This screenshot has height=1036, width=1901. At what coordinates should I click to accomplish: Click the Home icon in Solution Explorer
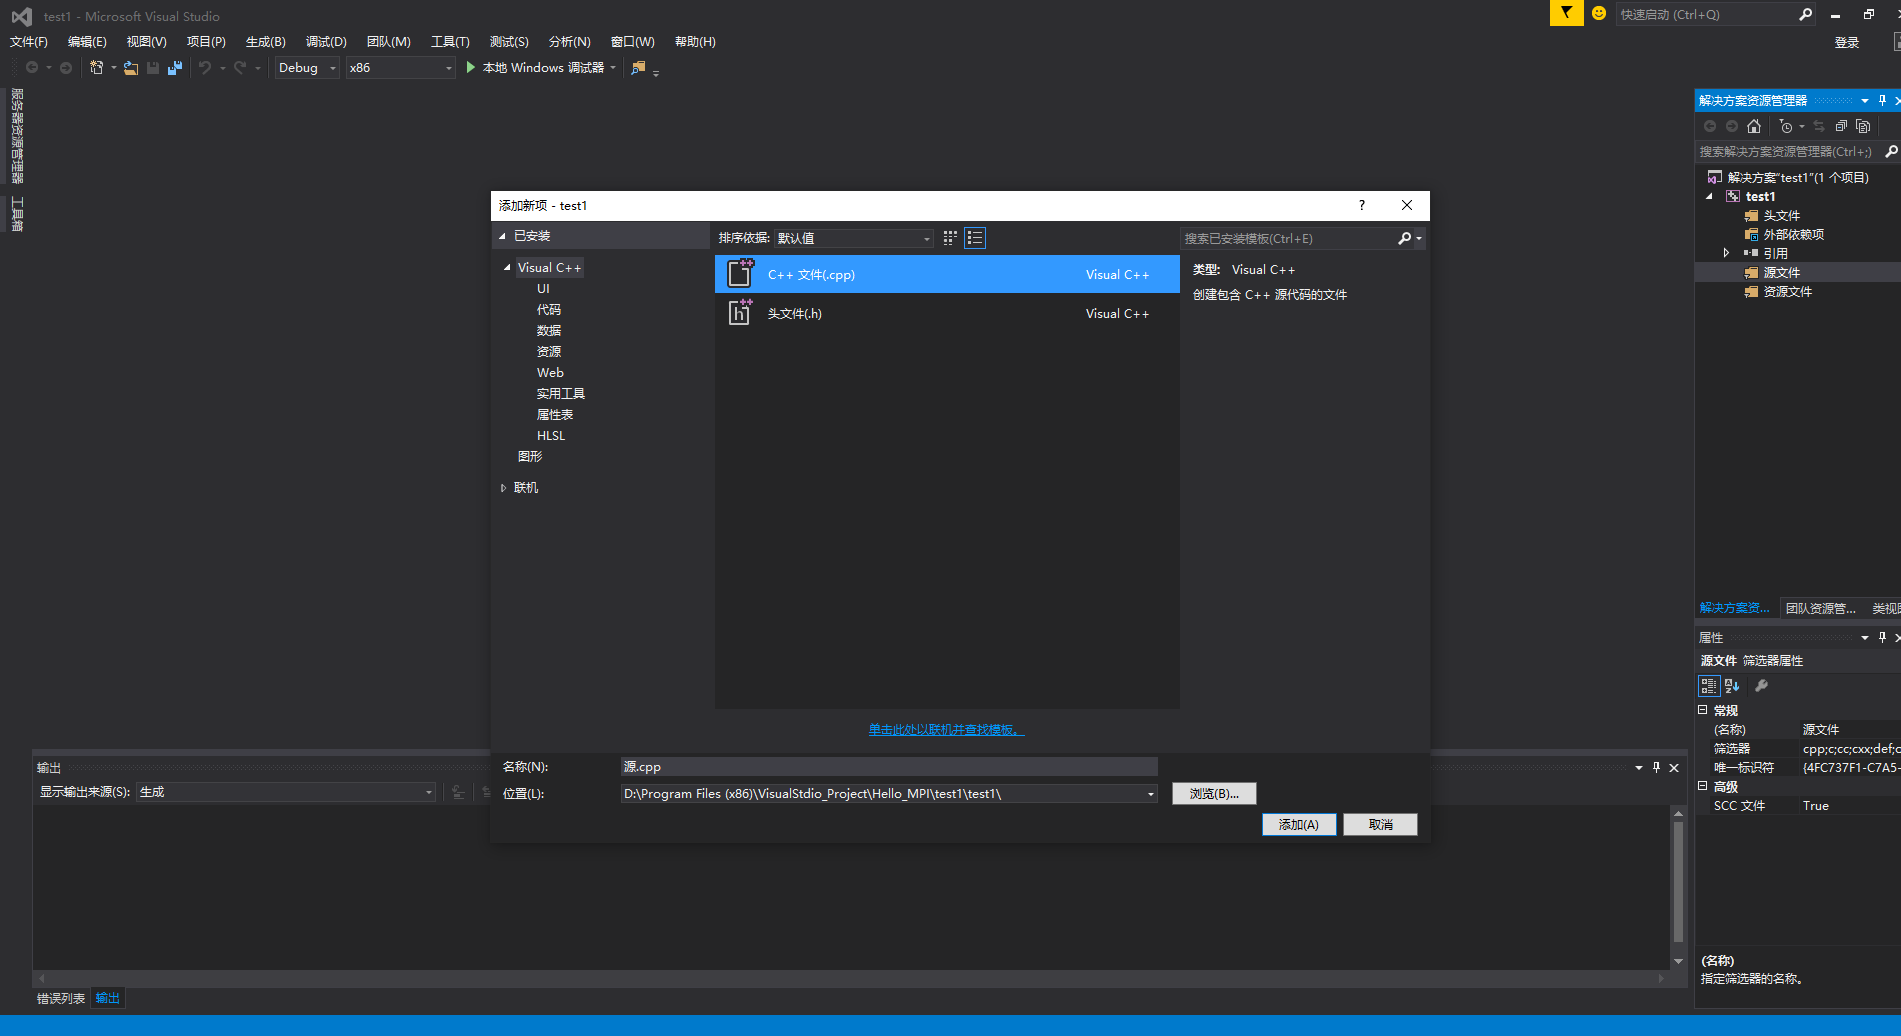1753,126
